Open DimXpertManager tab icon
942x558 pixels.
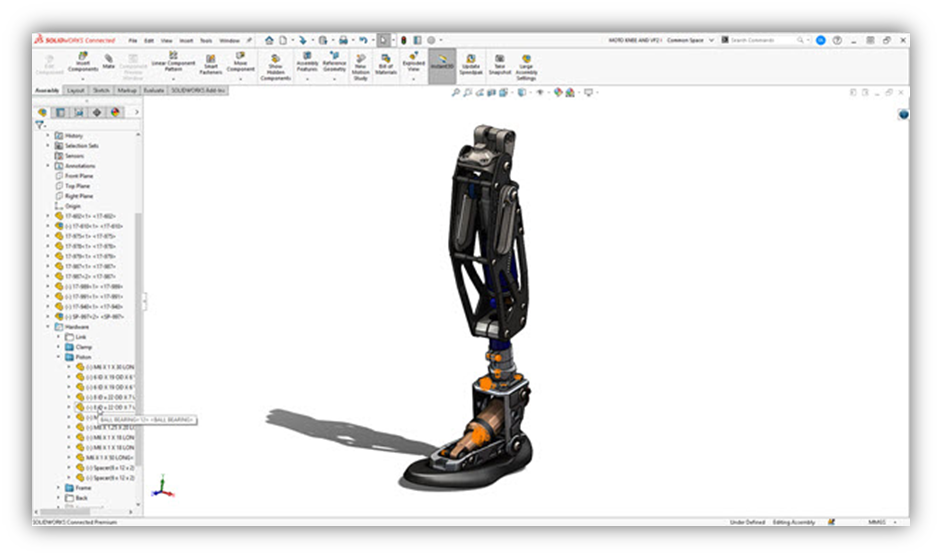point(97,112)
